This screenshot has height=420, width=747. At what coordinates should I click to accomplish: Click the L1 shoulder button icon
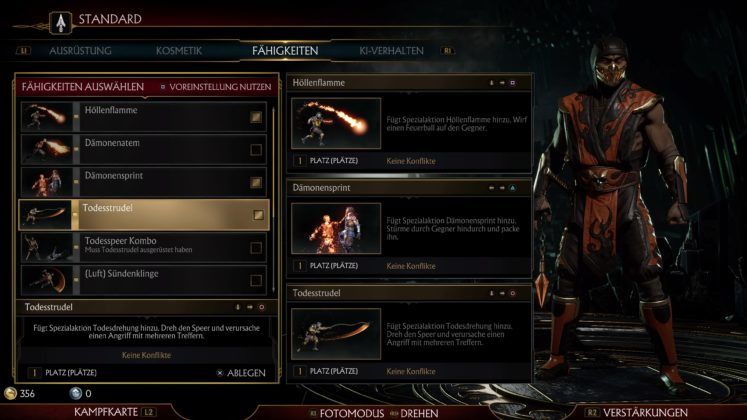tap(23, 50)
